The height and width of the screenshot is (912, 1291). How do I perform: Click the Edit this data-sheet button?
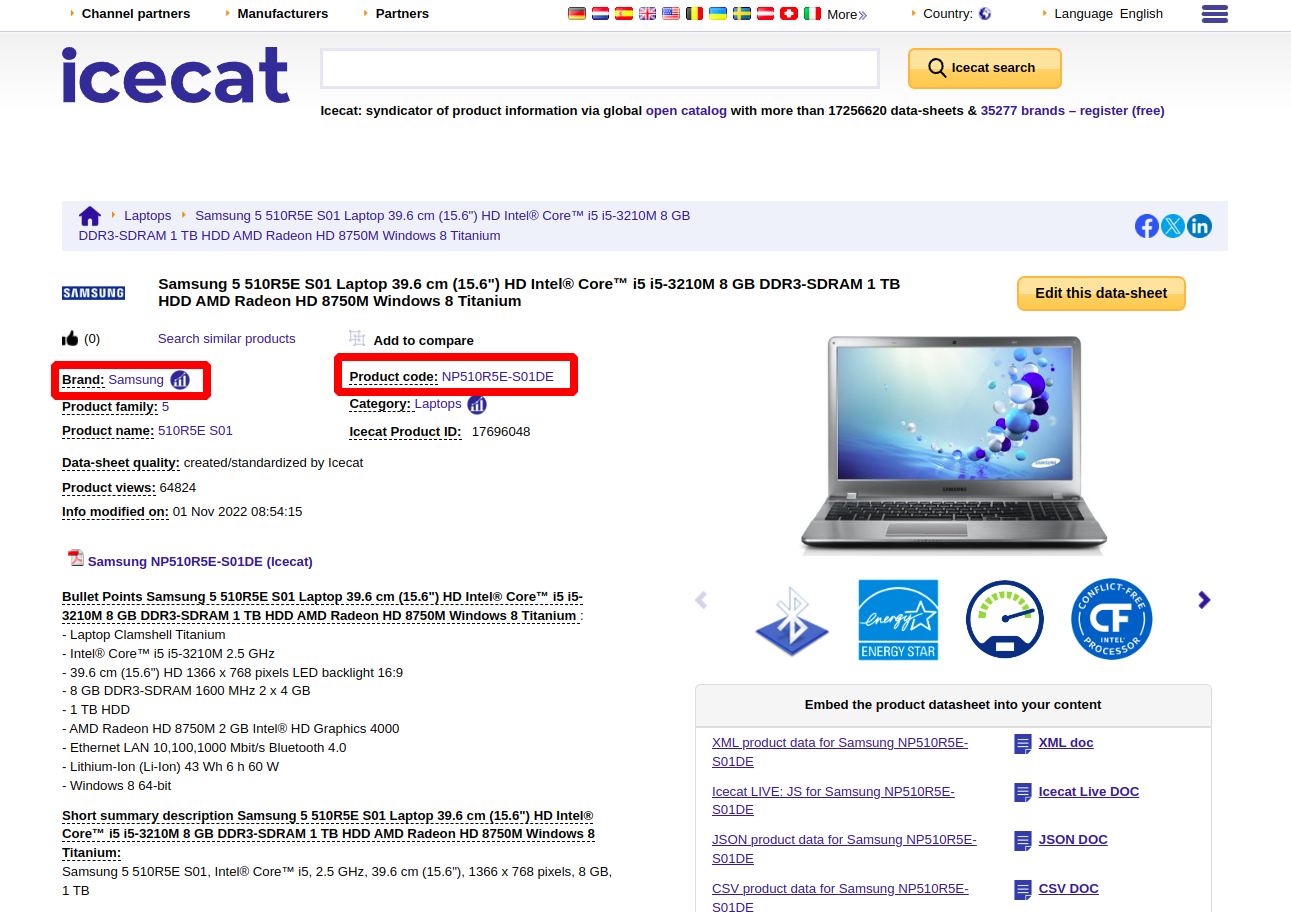(x=1101, y=293)
